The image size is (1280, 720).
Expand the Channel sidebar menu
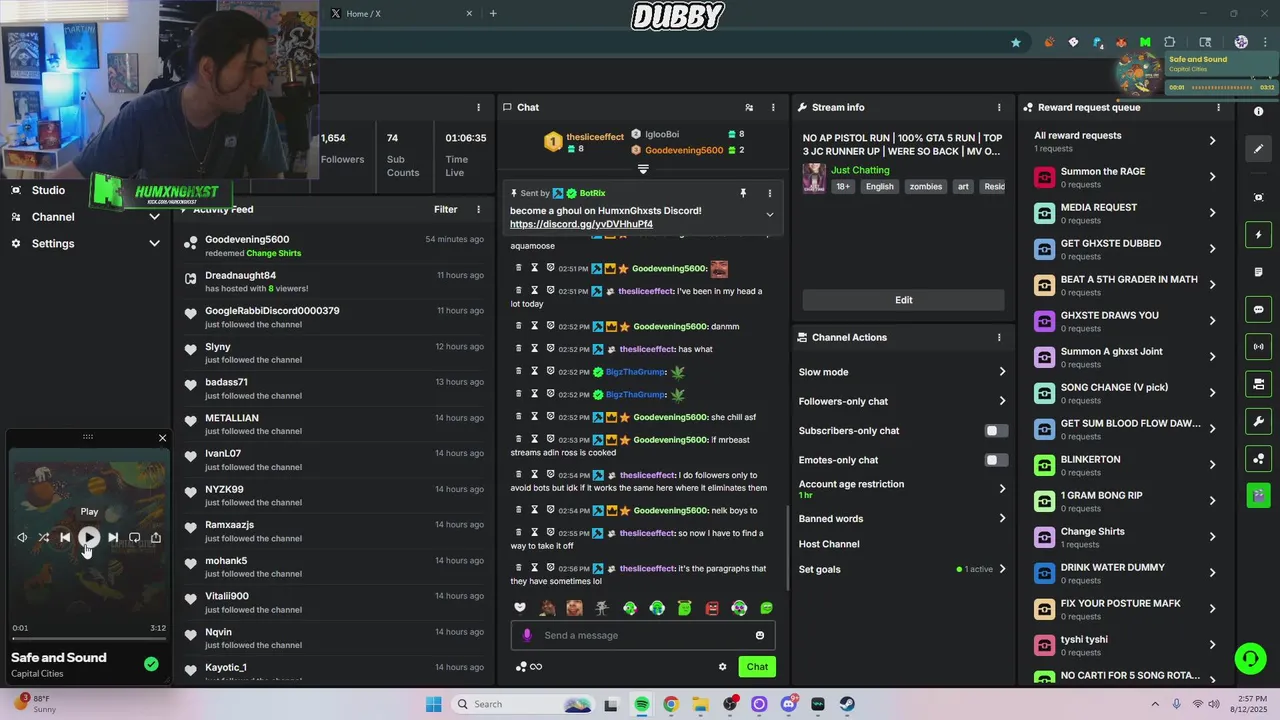85,217
